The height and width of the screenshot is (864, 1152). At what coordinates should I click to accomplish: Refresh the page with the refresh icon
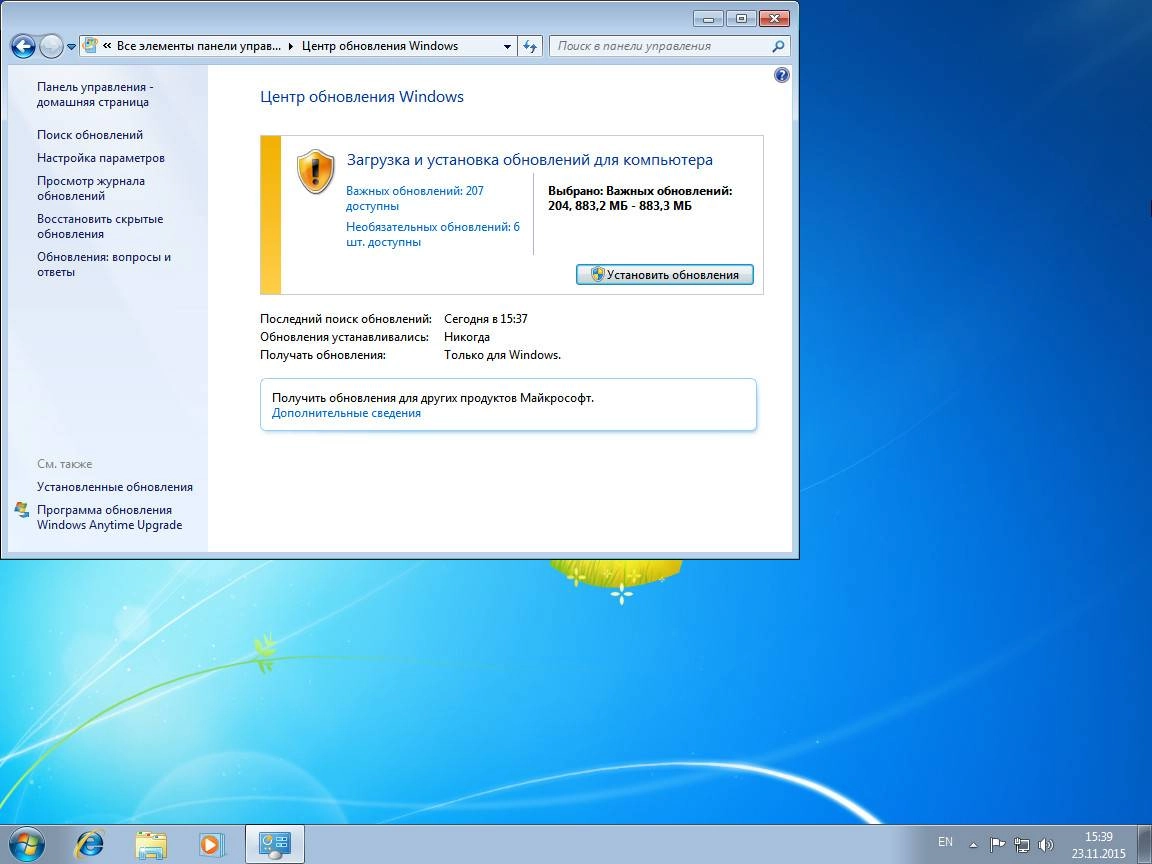coord(530,46)
